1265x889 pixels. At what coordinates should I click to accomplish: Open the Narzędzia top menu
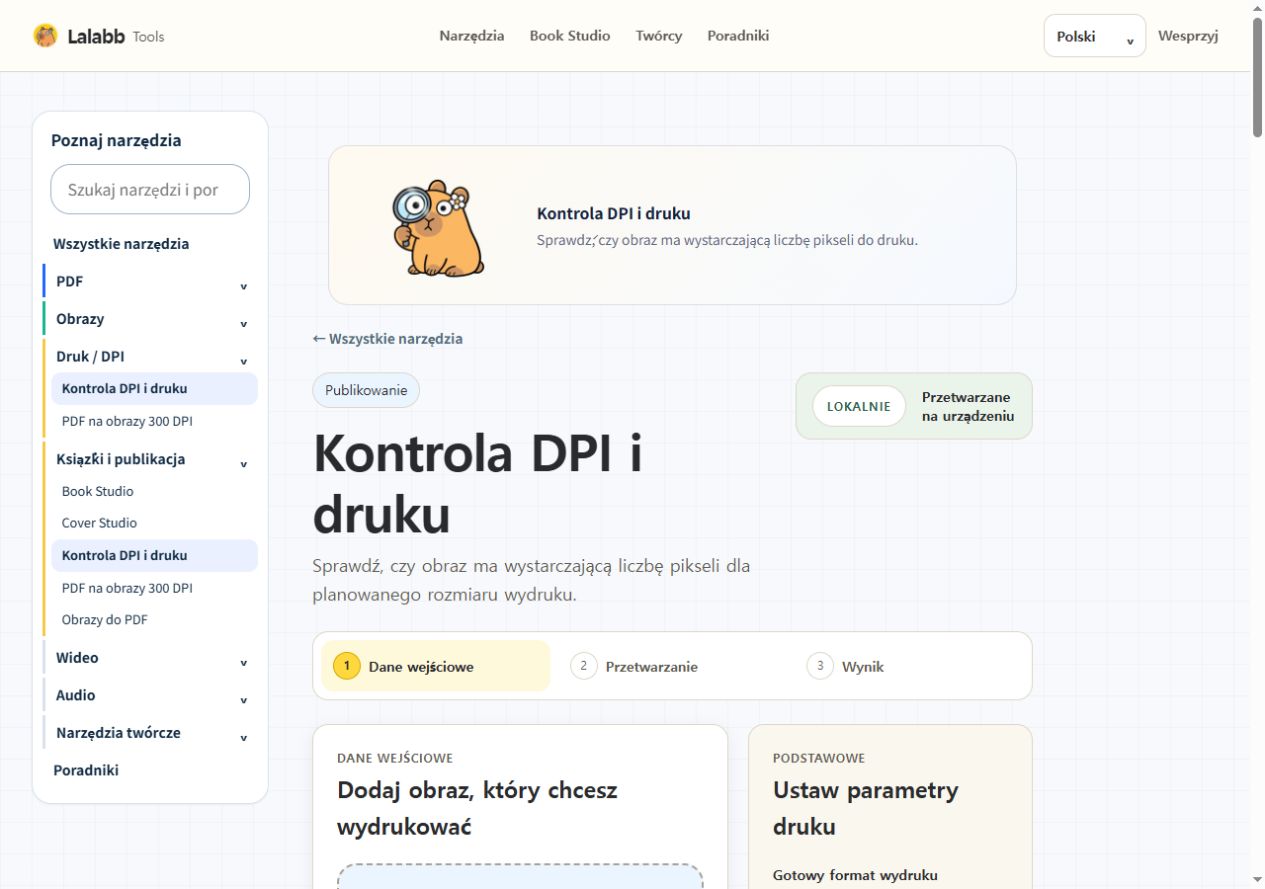click(472, 36)
